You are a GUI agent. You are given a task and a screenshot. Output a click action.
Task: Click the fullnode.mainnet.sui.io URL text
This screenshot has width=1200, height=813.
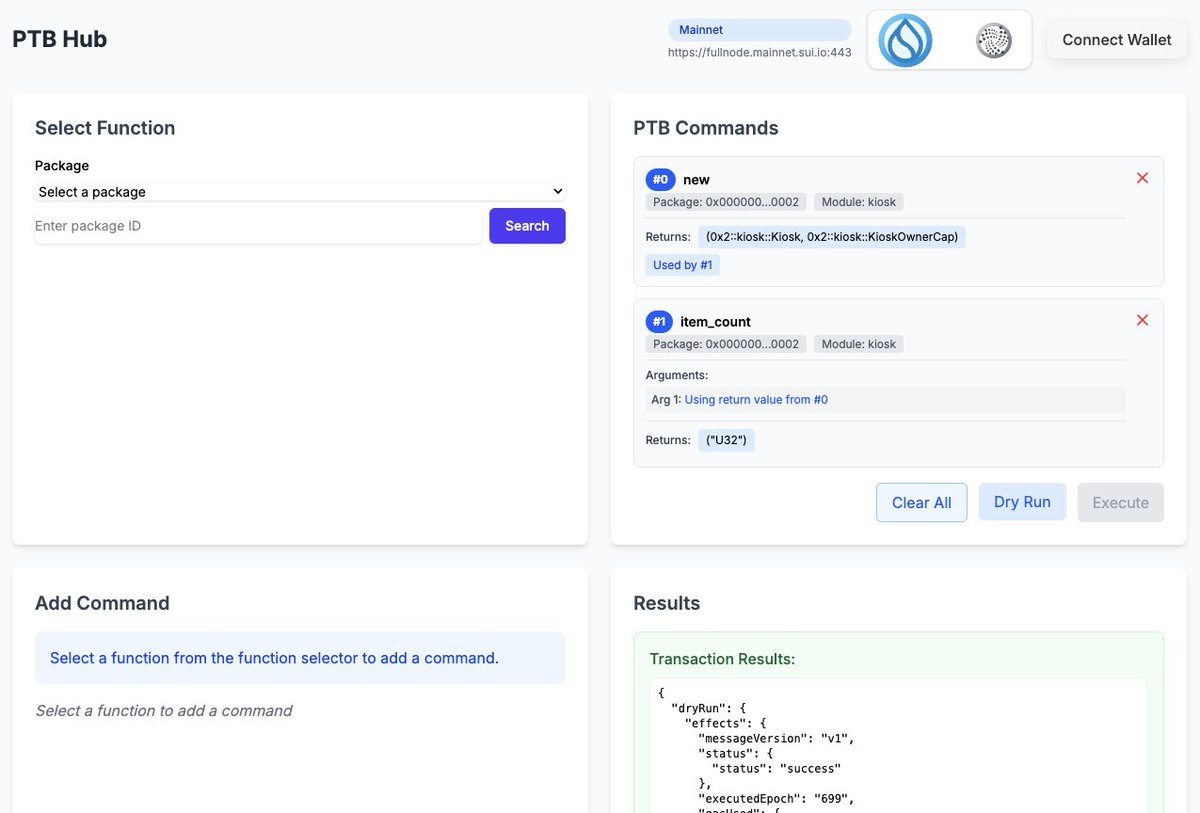760,52
